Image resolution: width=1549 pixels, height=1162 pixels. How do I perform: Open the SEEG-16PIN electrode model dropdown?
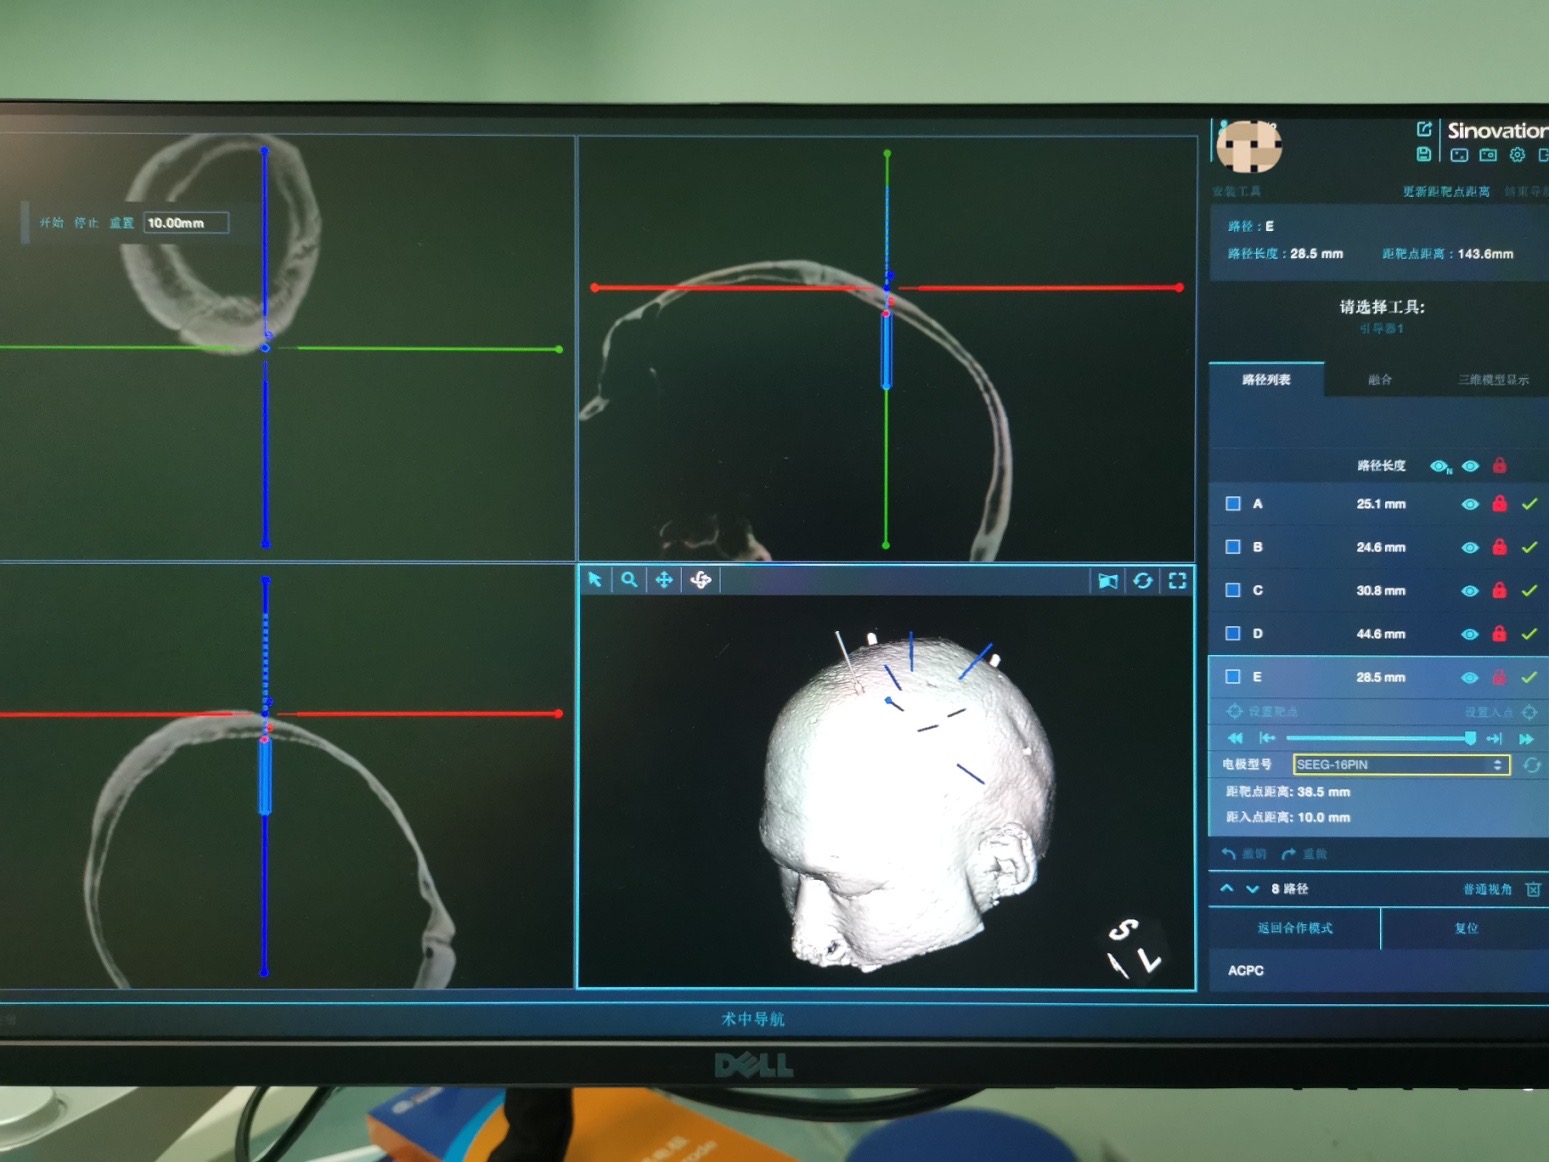tap(1401, 765)
